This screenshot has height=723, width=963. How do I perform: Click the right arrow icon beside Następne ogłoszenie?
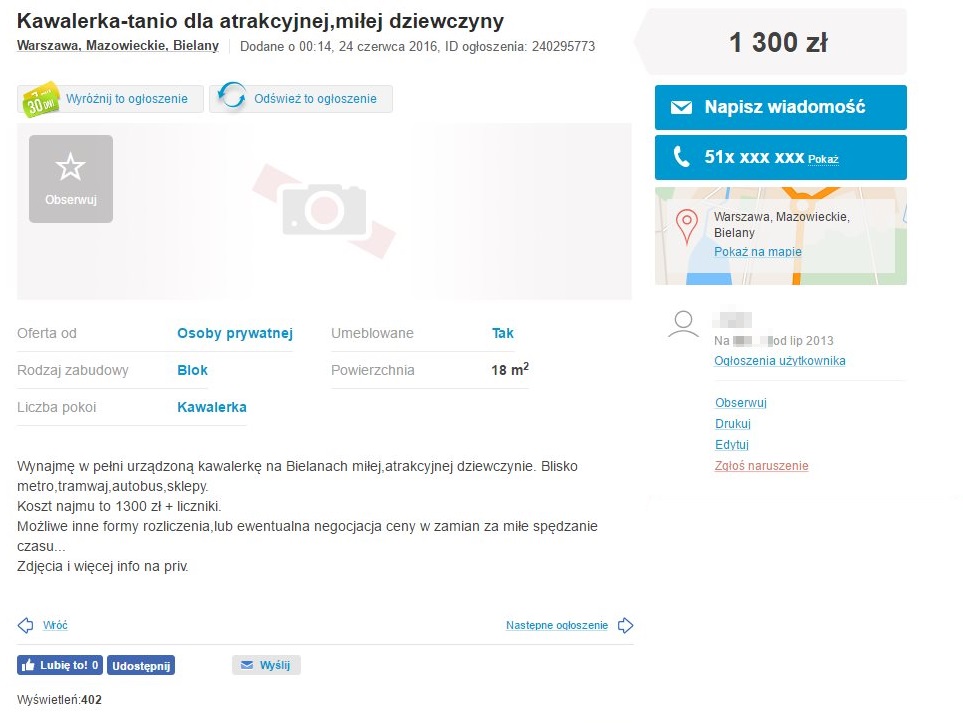[625, 624]
